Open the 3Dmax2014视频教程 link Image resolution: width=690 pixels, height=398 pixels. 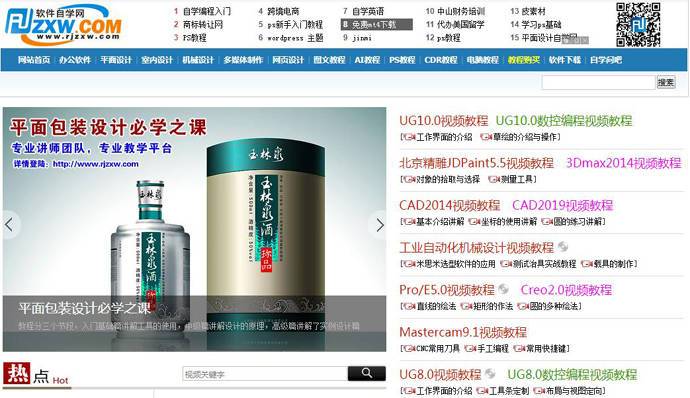623,163
